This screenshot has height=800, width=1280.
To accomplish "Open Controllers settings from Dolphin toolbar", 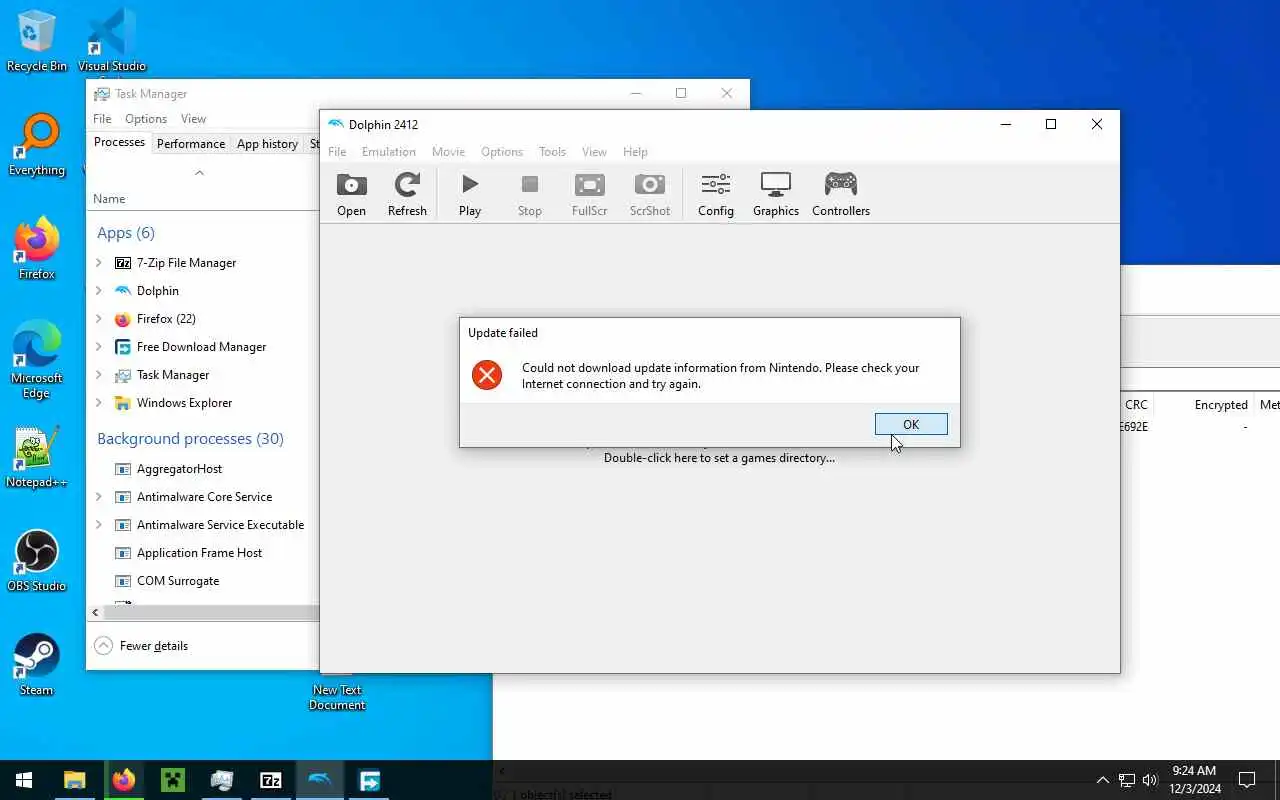I will click(841, 194).
